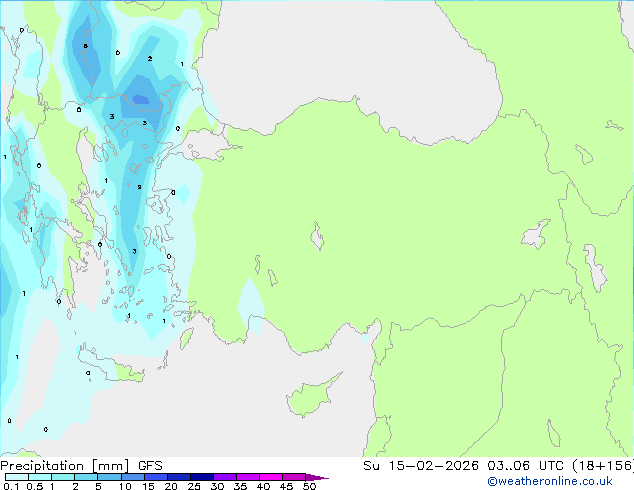634x490 pixels.
Task: Click the 30–35 mm purple legend swatch
Action: [x=224, y=477]
